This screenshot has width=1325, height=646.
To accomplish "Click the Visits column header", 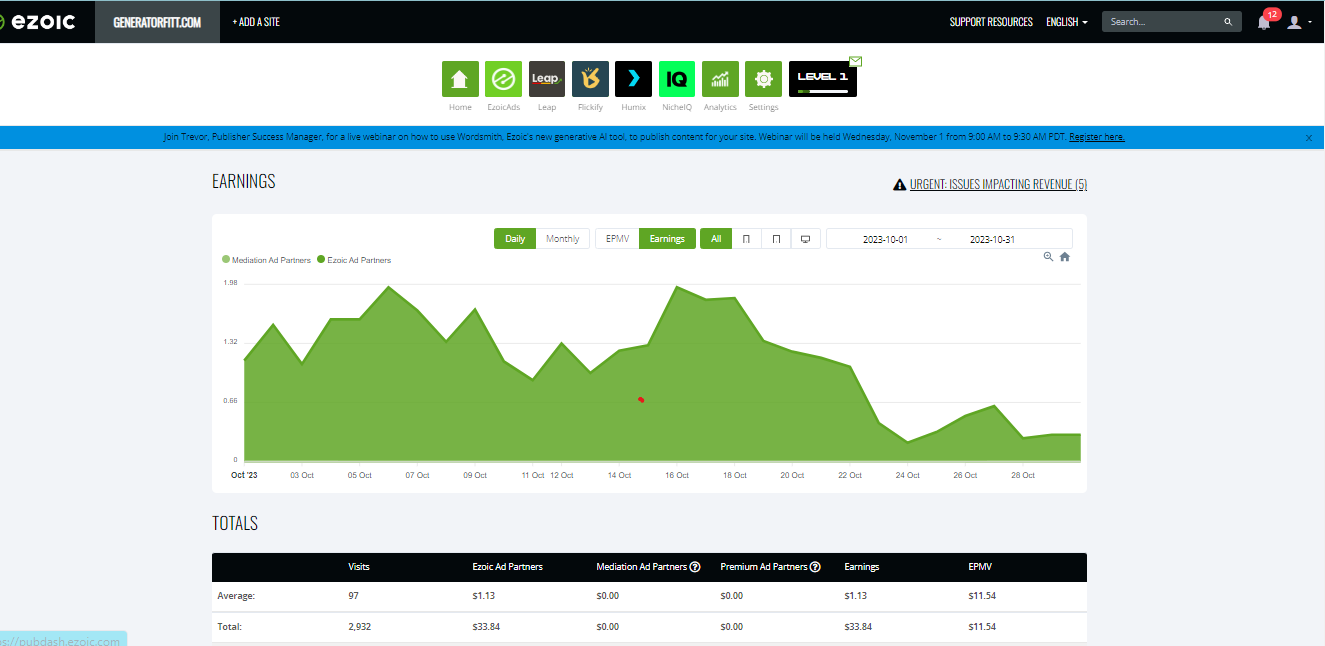I will tap(359, 567).
